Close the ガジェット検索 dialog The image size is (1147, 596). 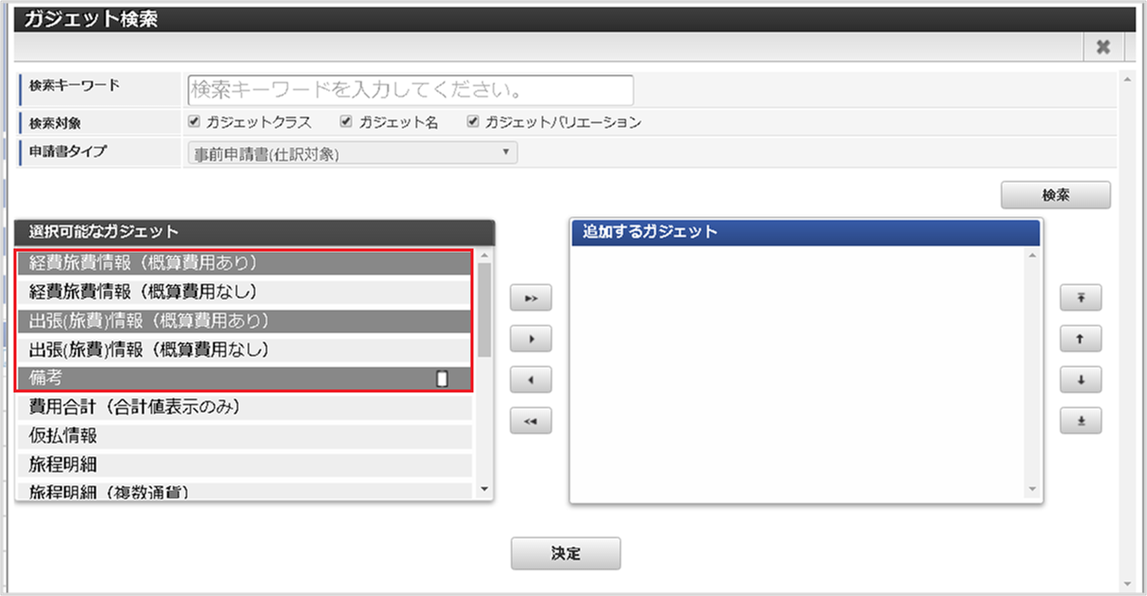point(1102,45)
